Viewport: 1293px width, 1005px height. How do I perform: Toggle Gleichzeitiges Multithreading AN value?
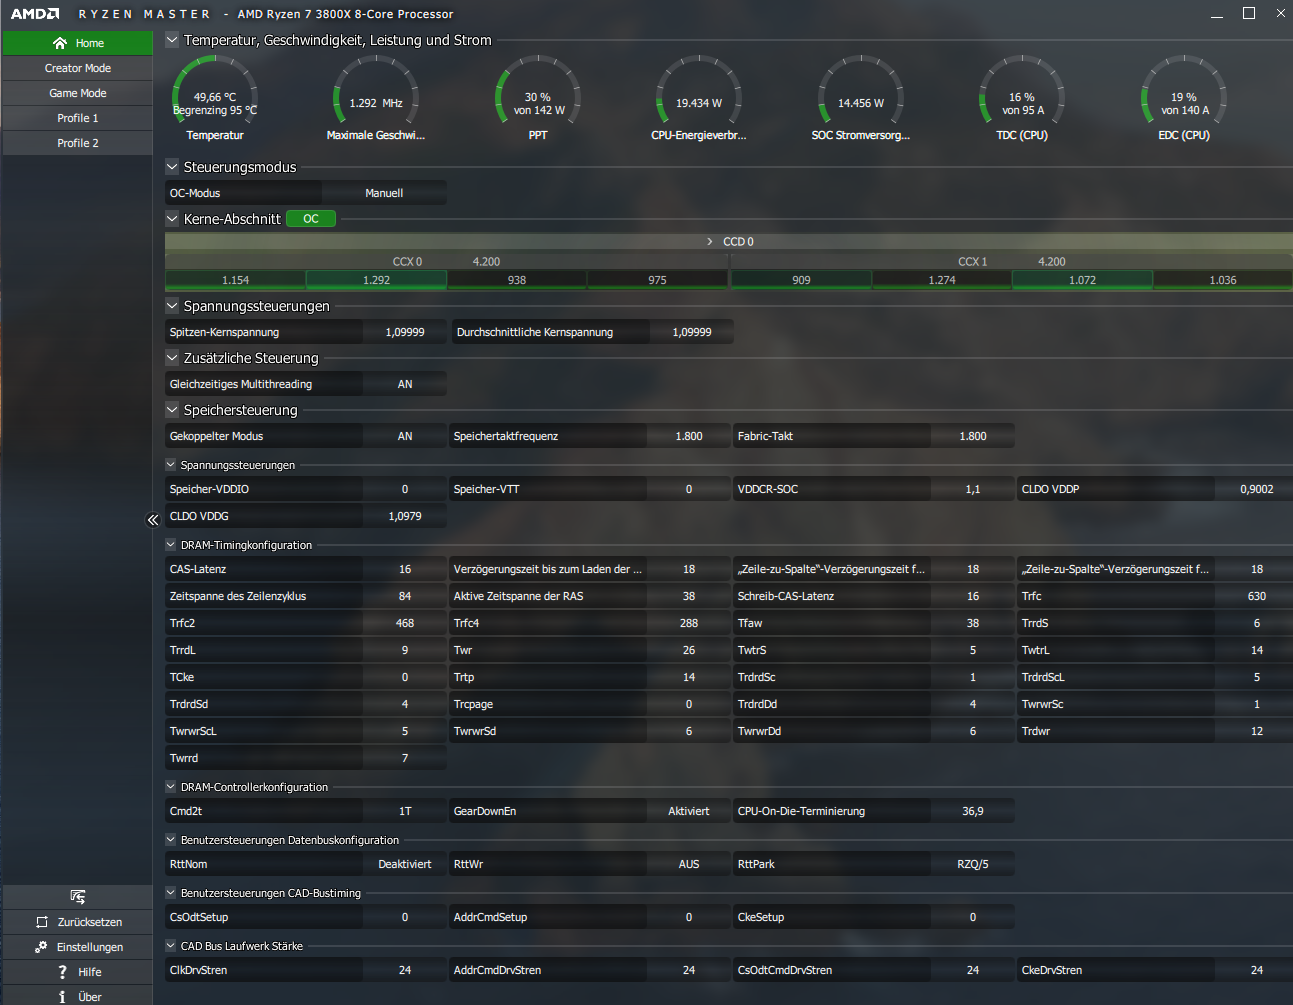[405, 384]
